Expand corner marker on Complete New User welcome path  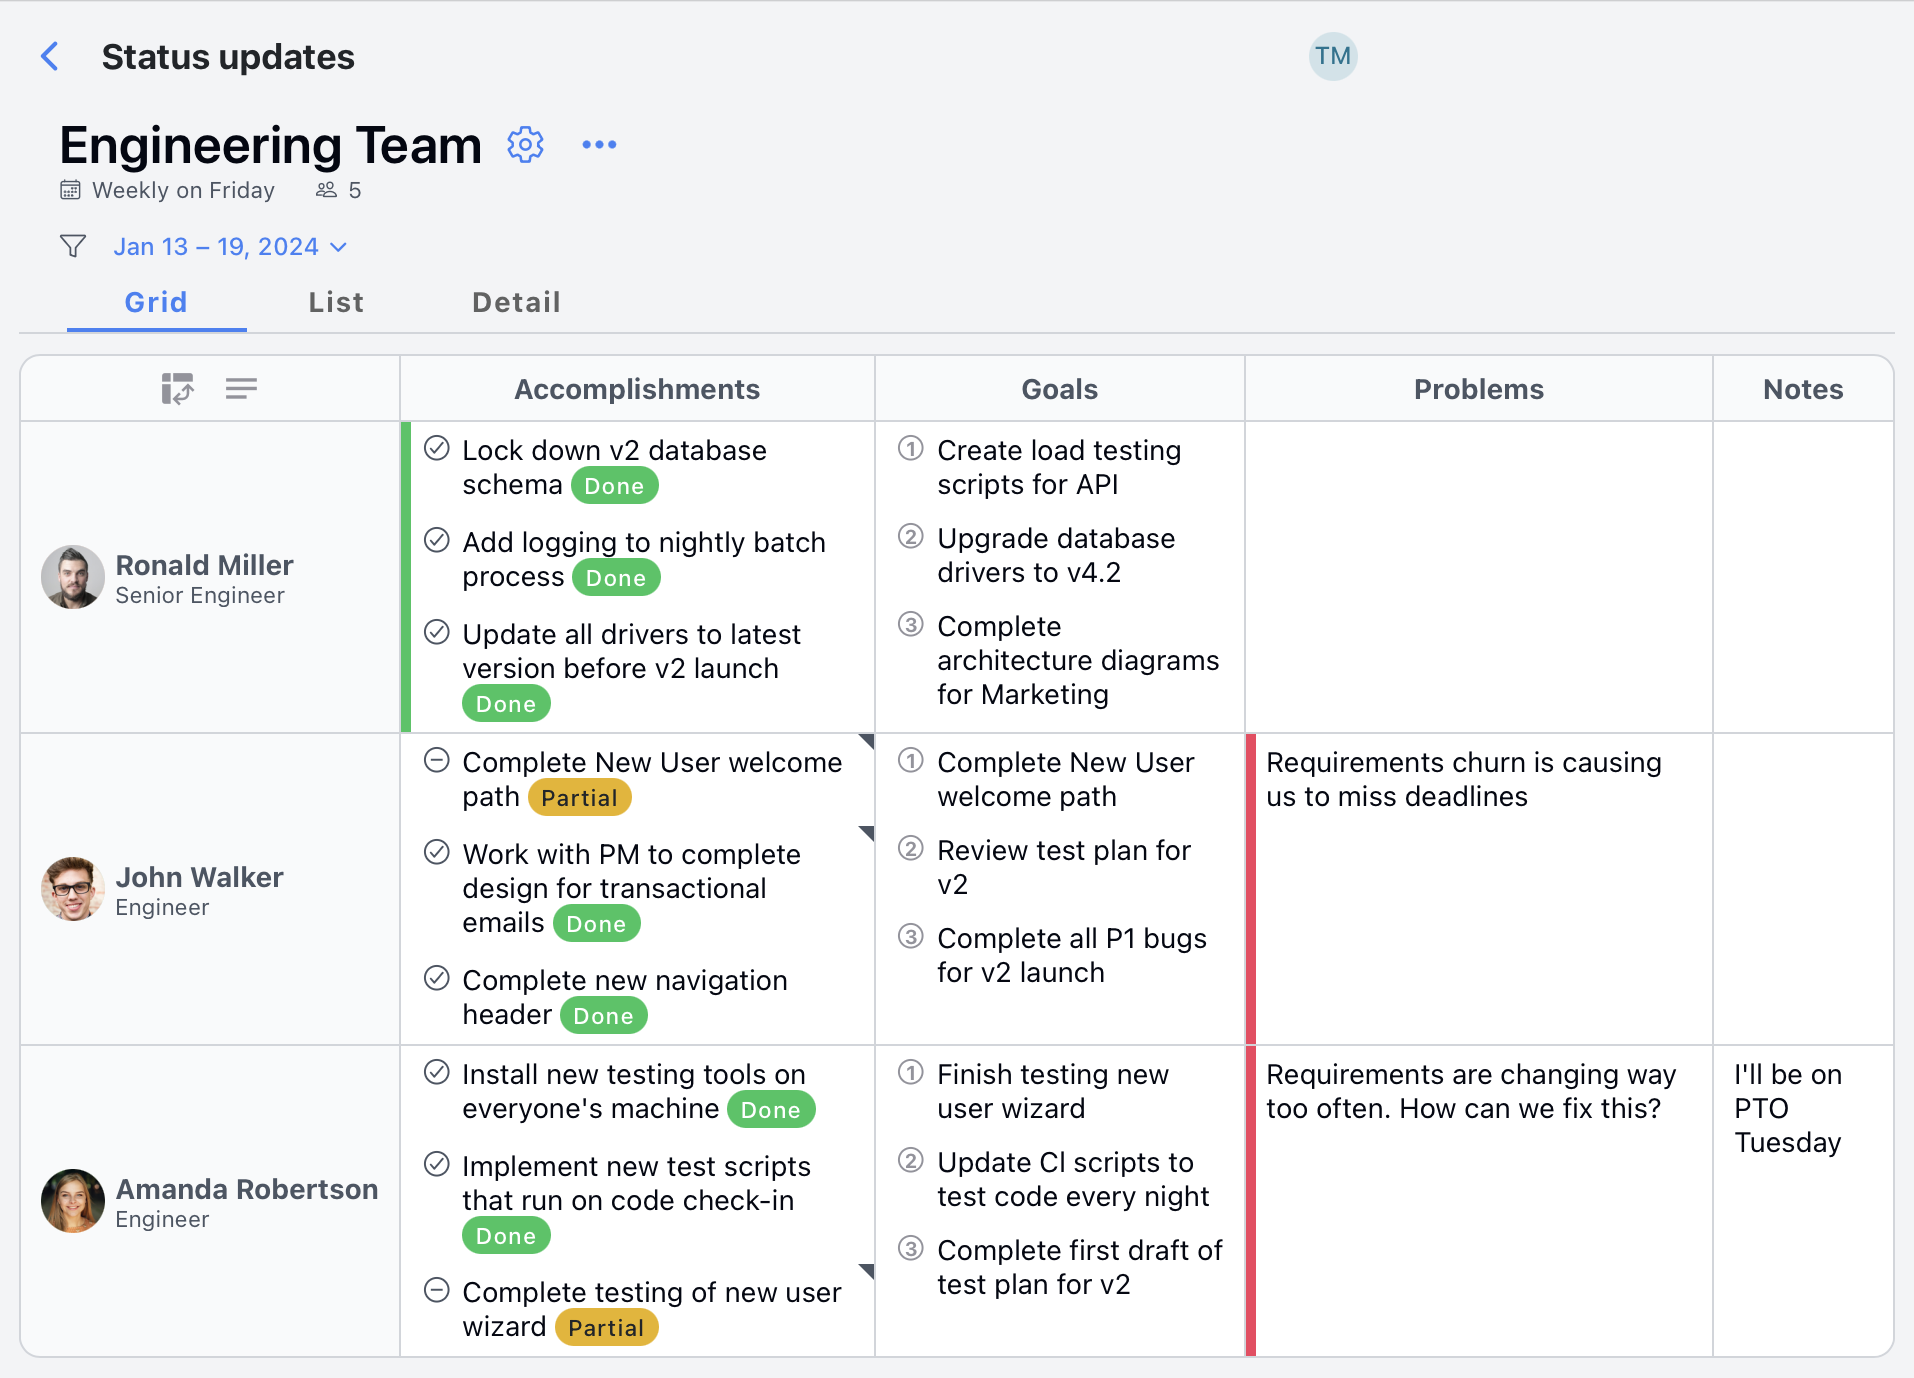coord(867,741)
